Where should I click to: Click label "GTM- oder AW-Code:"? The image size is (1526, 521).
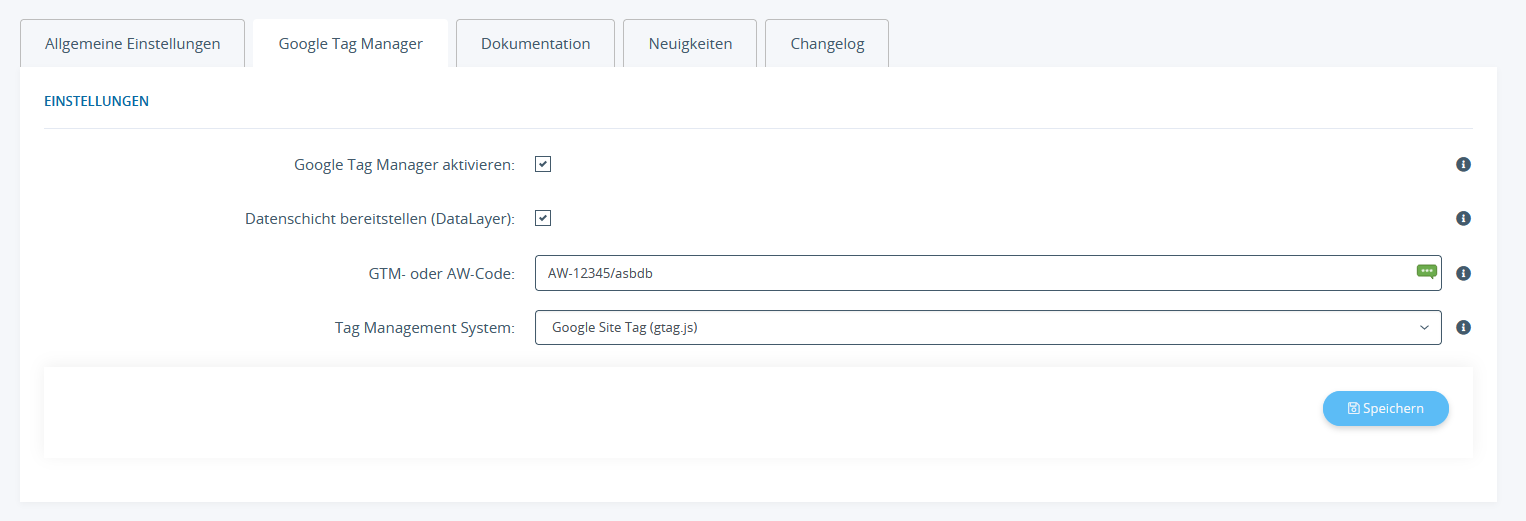441,273
